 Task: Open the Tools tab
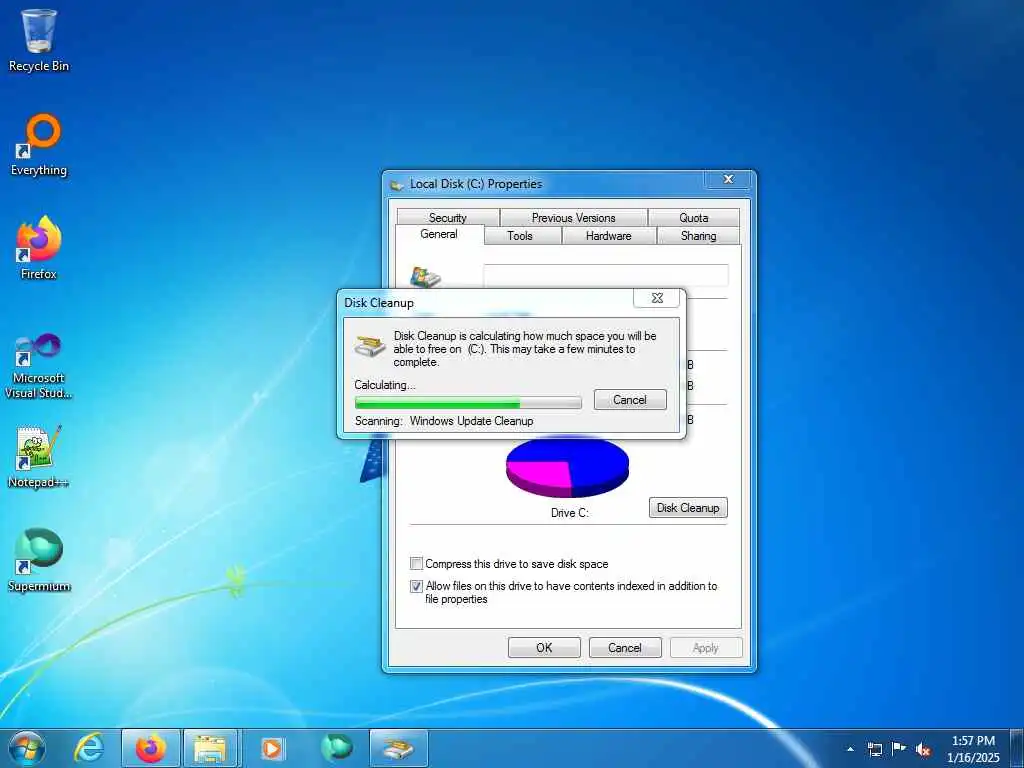520,236
